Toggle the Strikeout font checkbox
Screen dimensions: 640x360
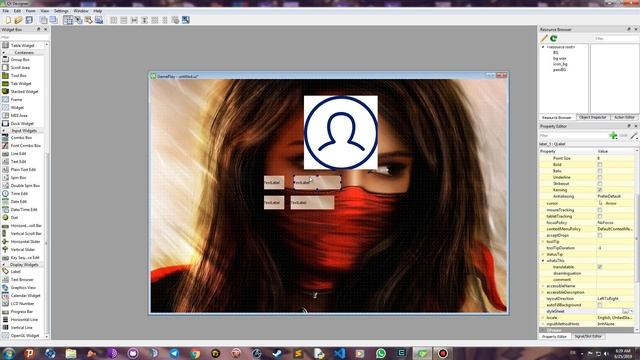(600, 184)
